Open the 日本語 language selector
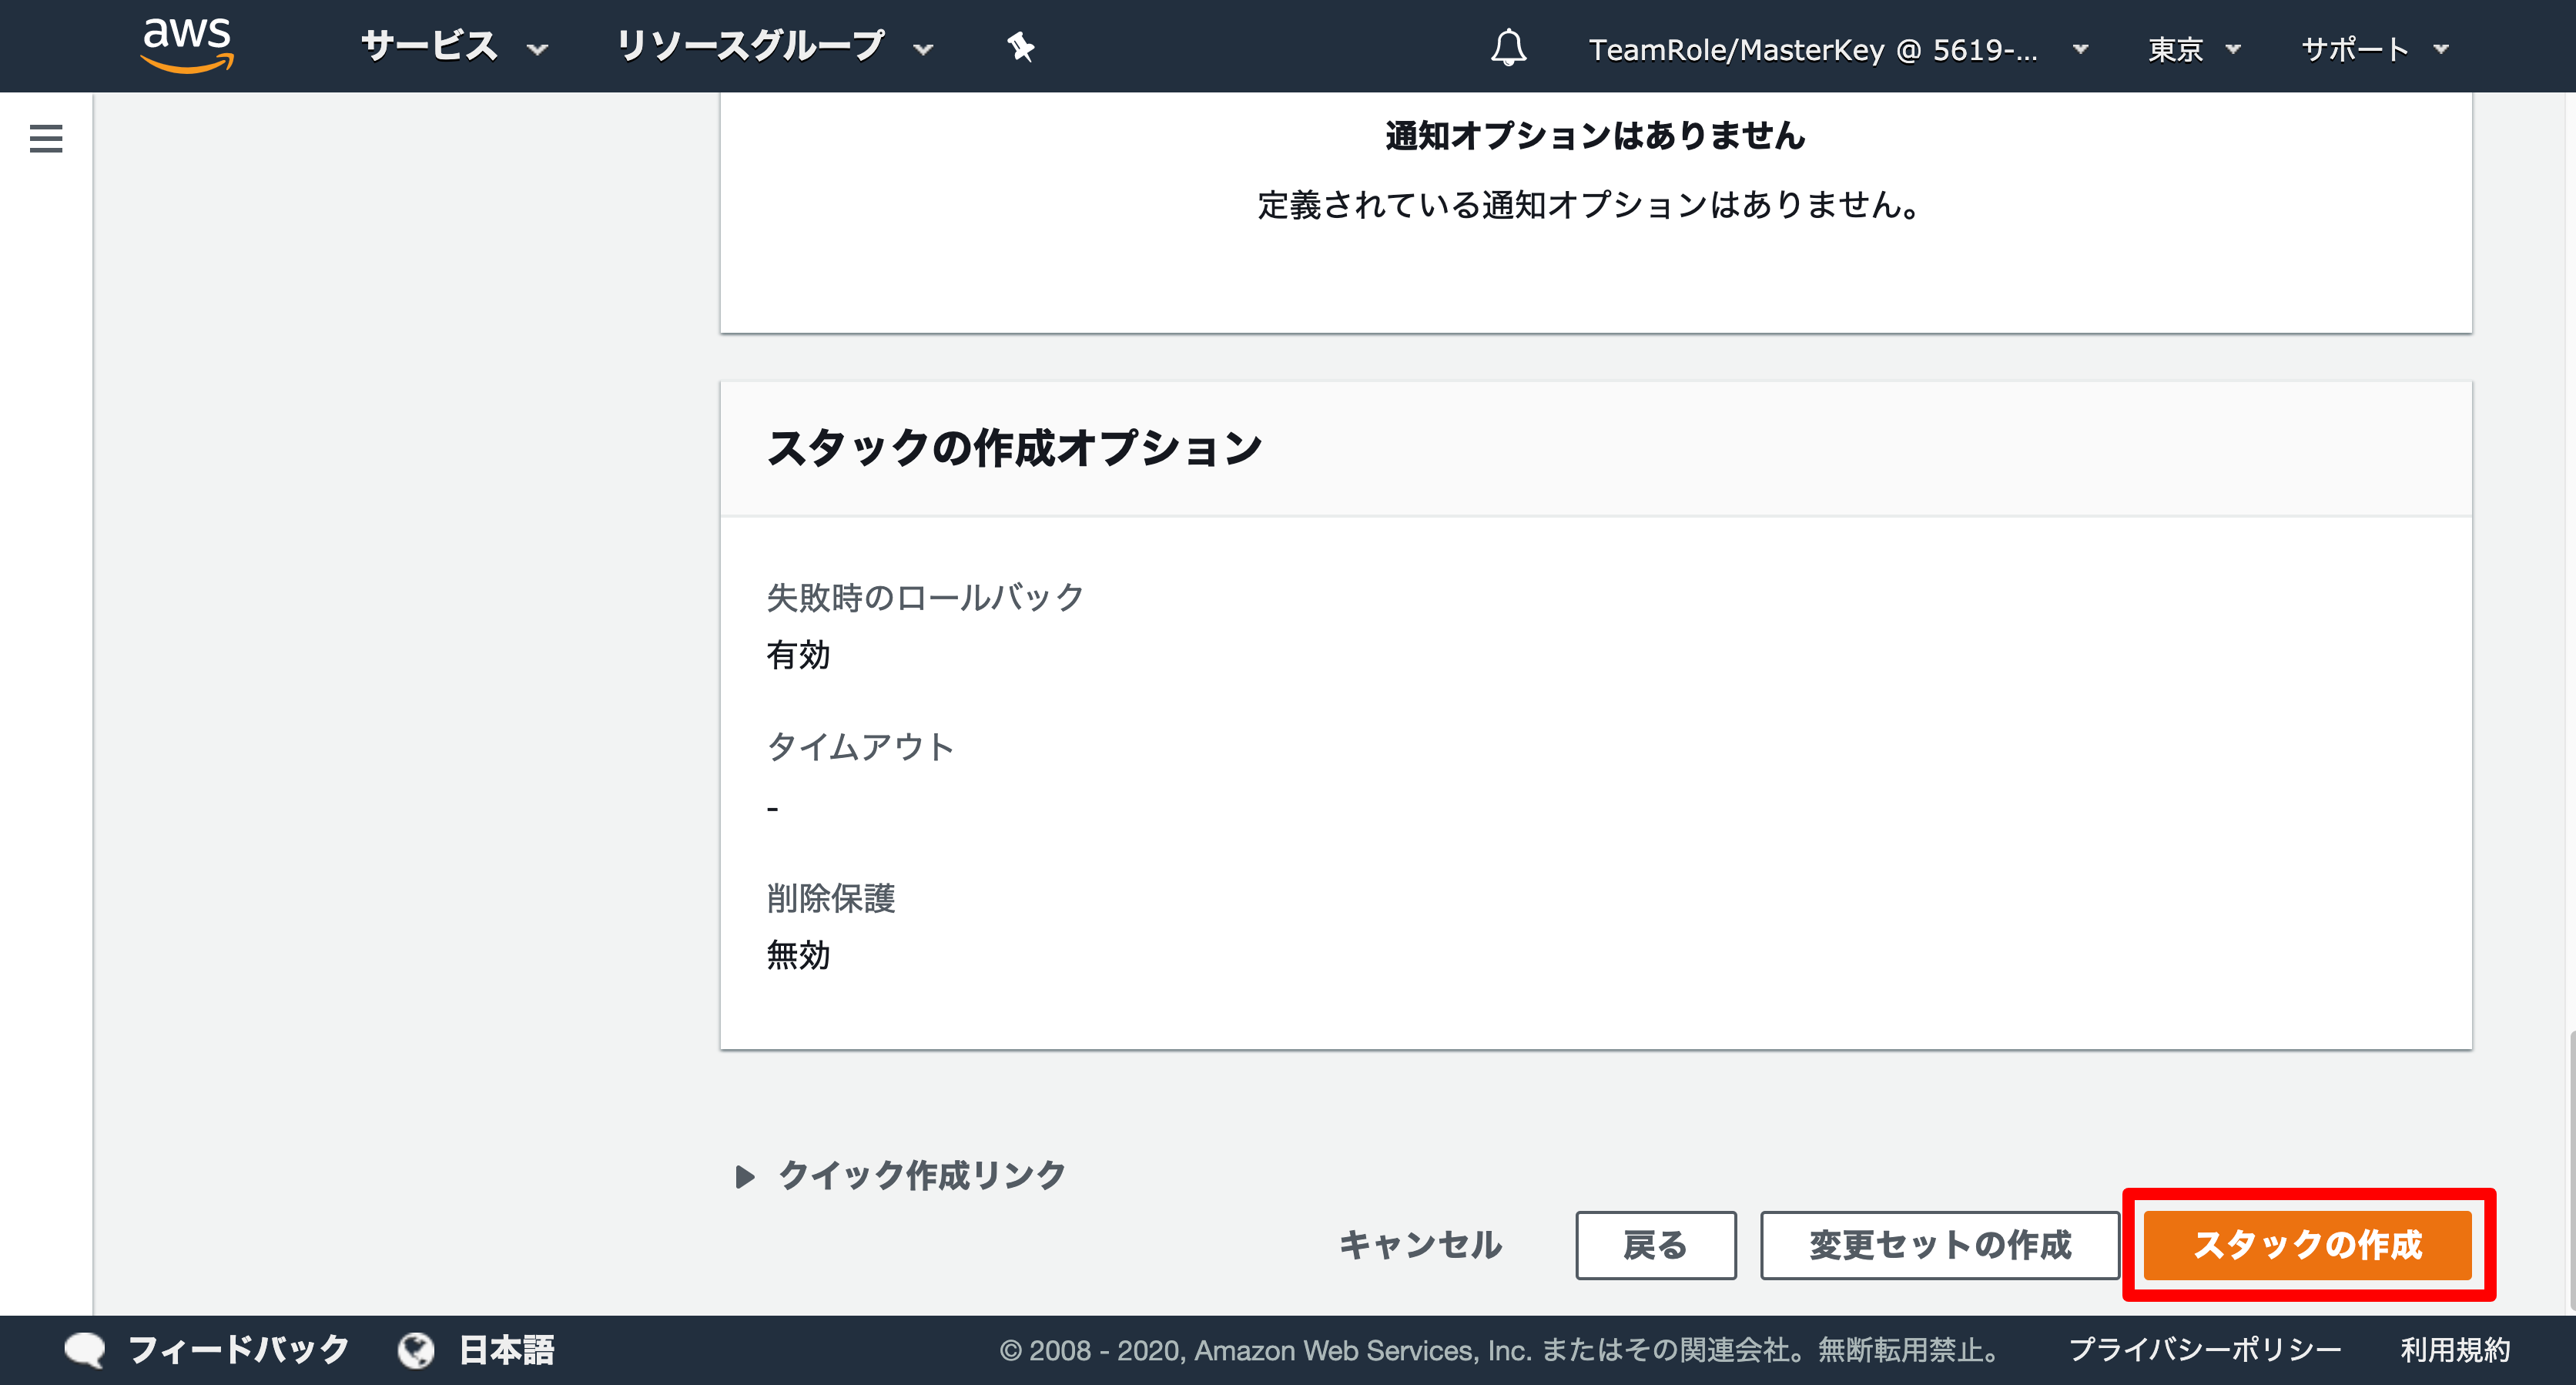This screenshot has height=1385, width=2576. point(506,1350)
